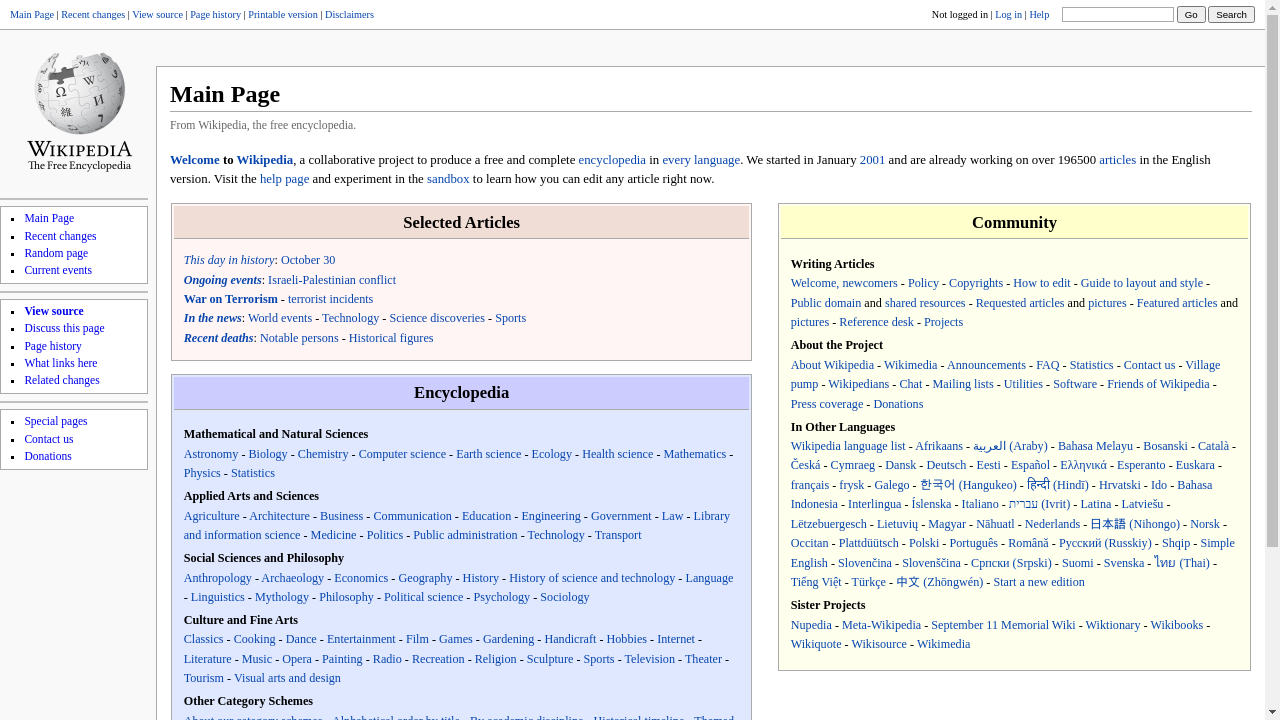Open the sandbox link
This screenshot has height=720, width=1280.
pos(447,178)
